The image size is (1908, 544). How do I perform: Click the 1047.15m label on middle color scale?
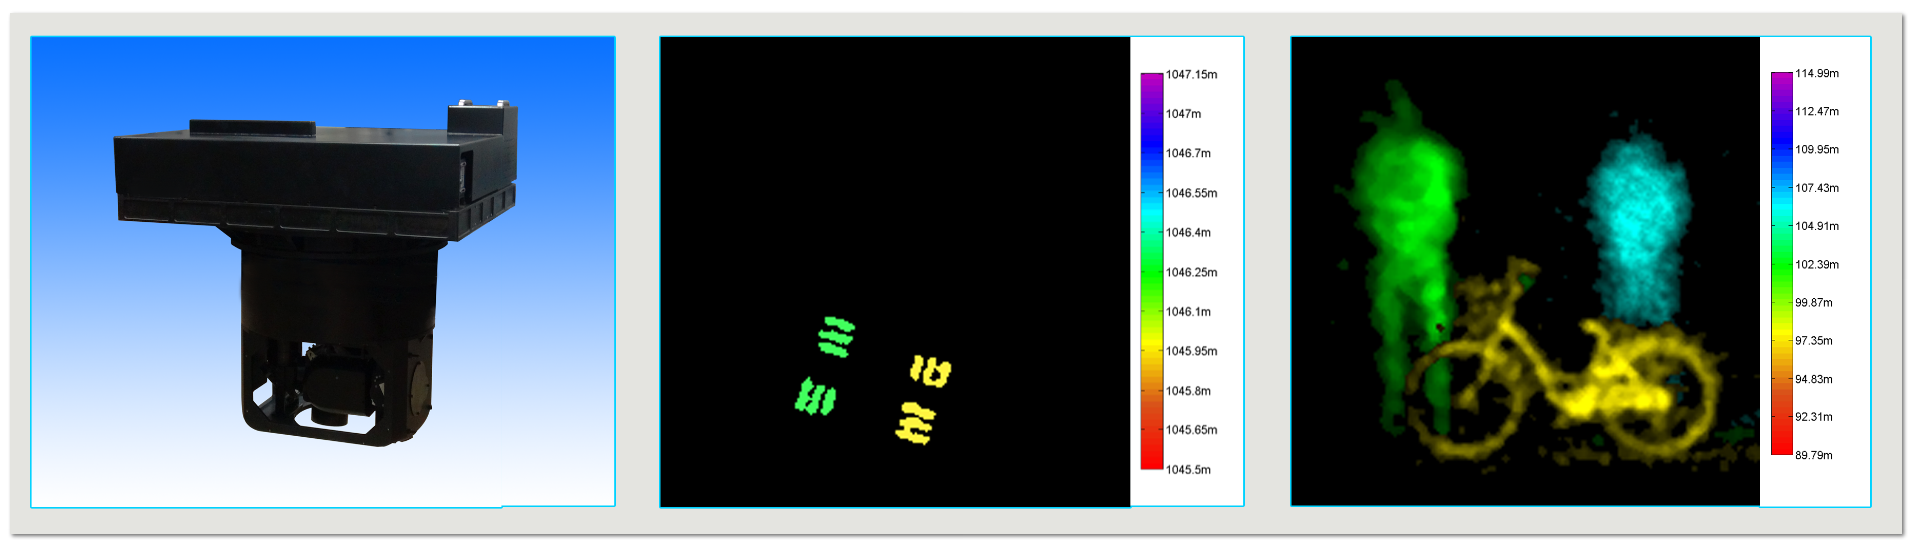[x=1191, y=75]
